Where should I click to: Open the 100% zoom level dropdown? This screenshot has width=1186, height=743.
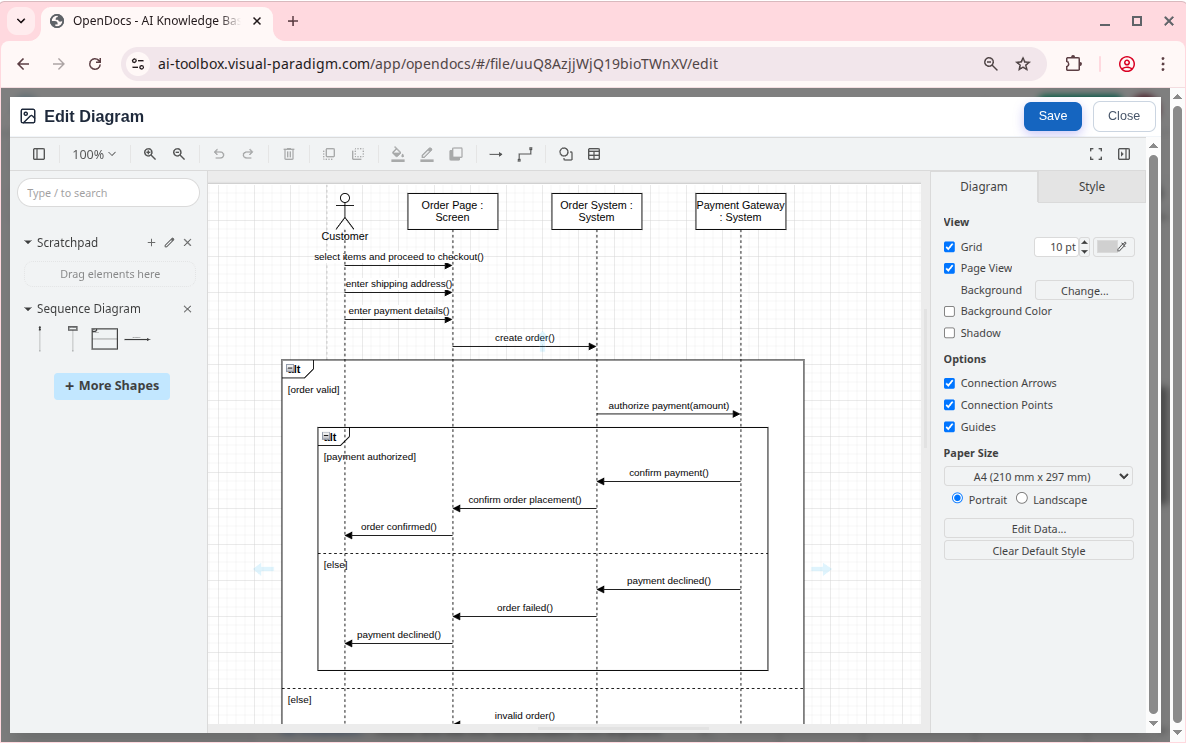(94, 154)
